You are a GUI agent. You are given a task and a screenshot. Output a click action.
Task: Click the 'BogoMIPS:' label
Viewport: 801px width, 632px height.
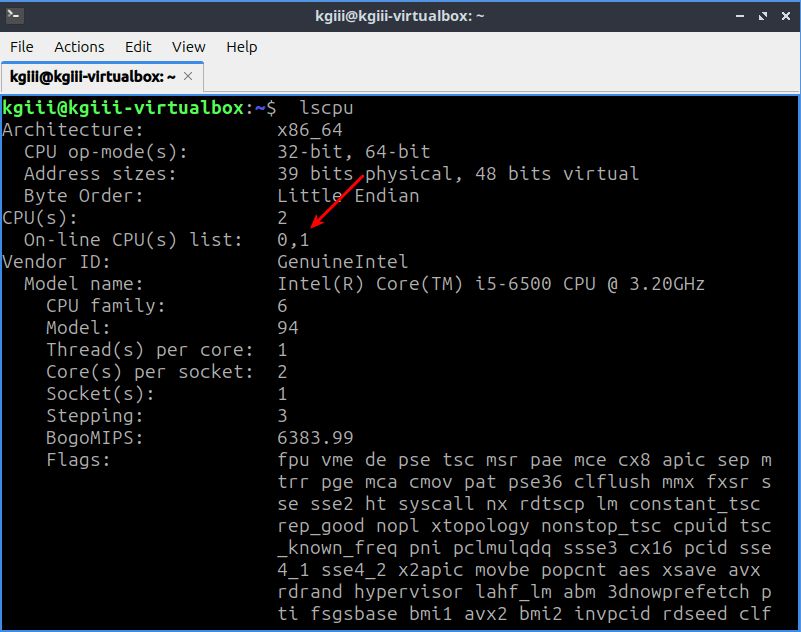[95, 437]
